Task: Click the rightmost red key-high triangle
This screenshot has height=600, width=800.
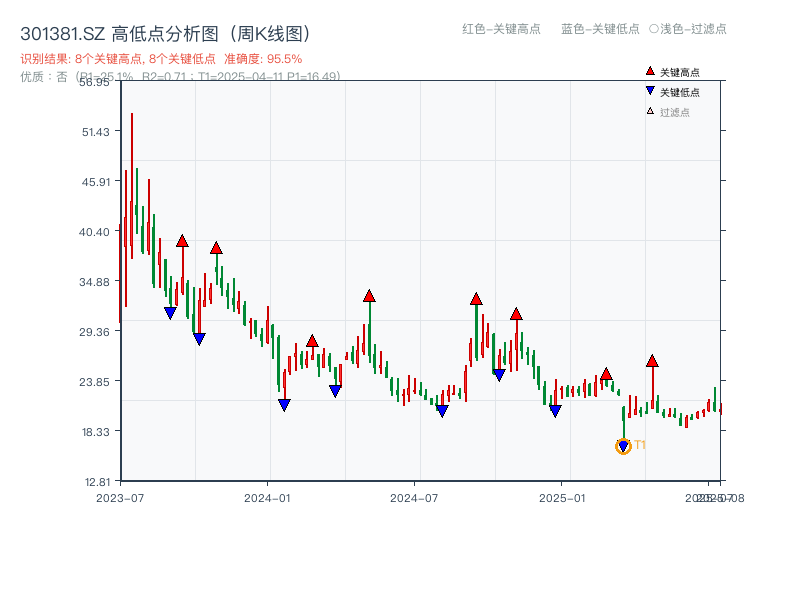Action: [652, 361]
